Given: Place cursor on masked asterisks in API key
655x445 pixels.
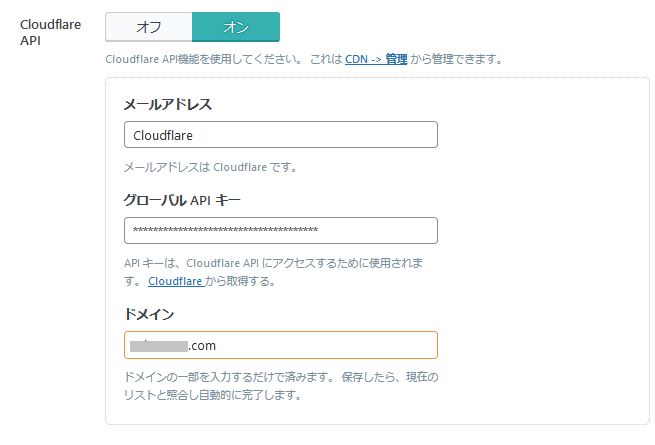Looking at the screenshot, I should pyautogui.click(x=225, y=231).
